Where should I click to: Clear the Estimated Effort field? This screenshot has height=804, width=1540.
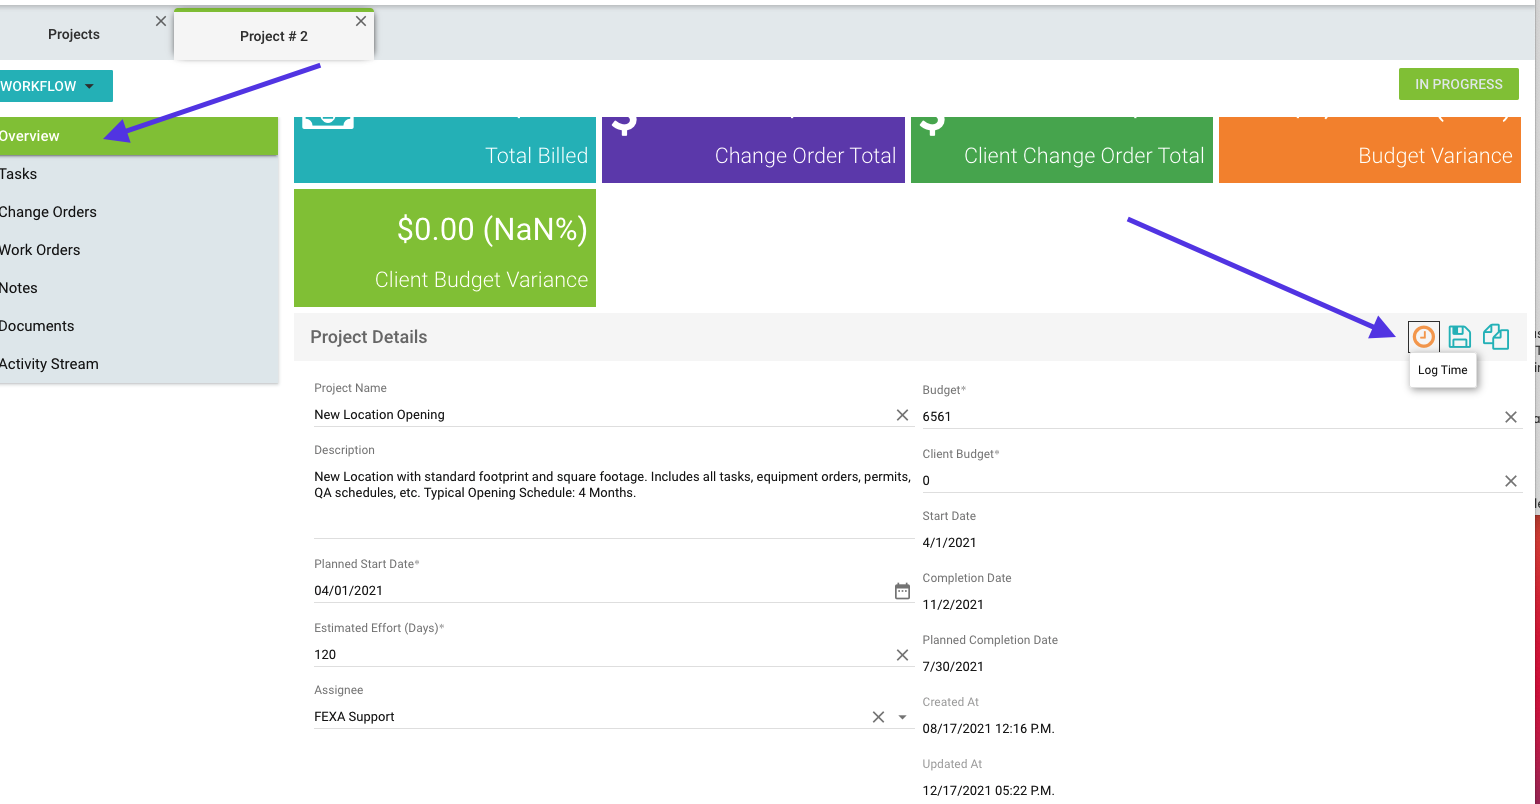point(902,655)
